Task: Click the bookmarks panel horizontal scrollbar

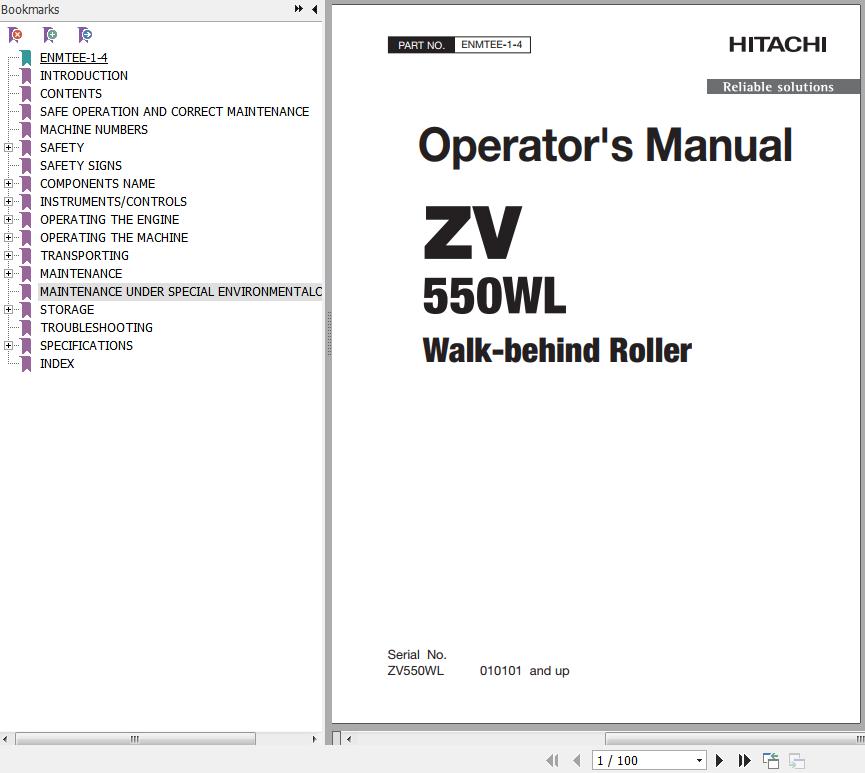Action: (x=135, y=739)
